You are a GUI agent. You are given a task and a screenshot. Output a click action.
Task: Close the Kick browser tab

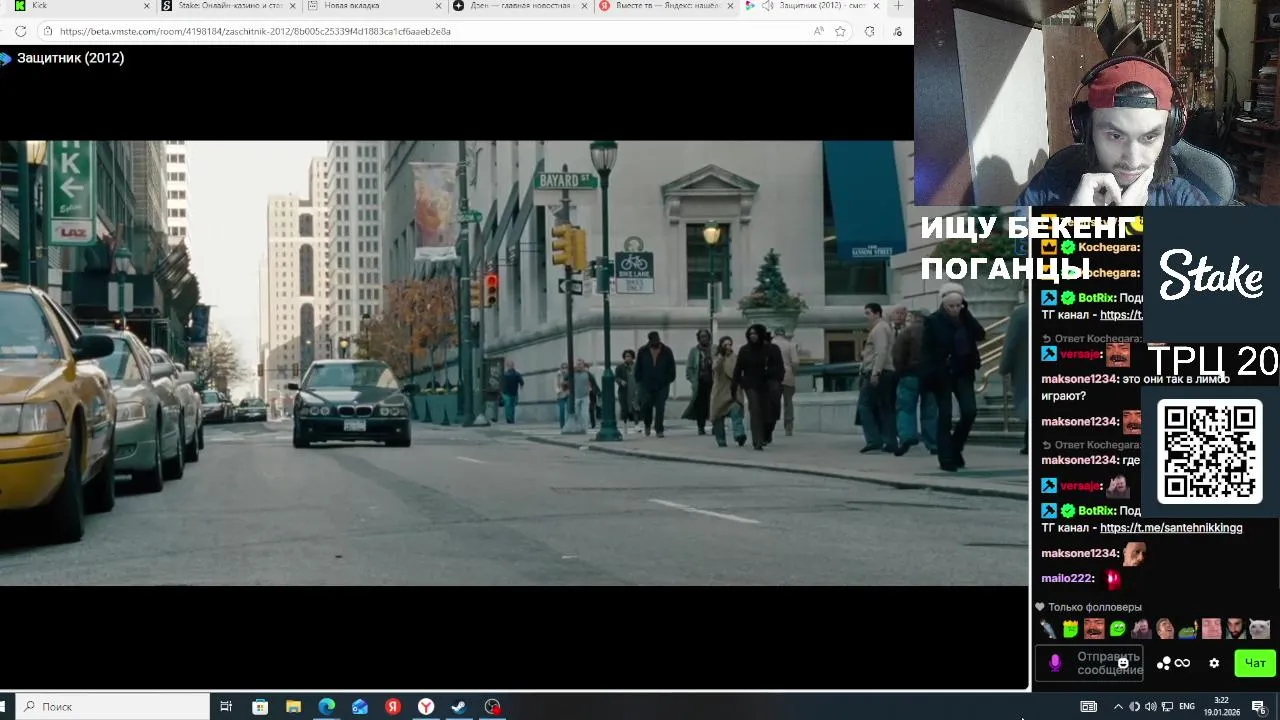coord(146,6)
